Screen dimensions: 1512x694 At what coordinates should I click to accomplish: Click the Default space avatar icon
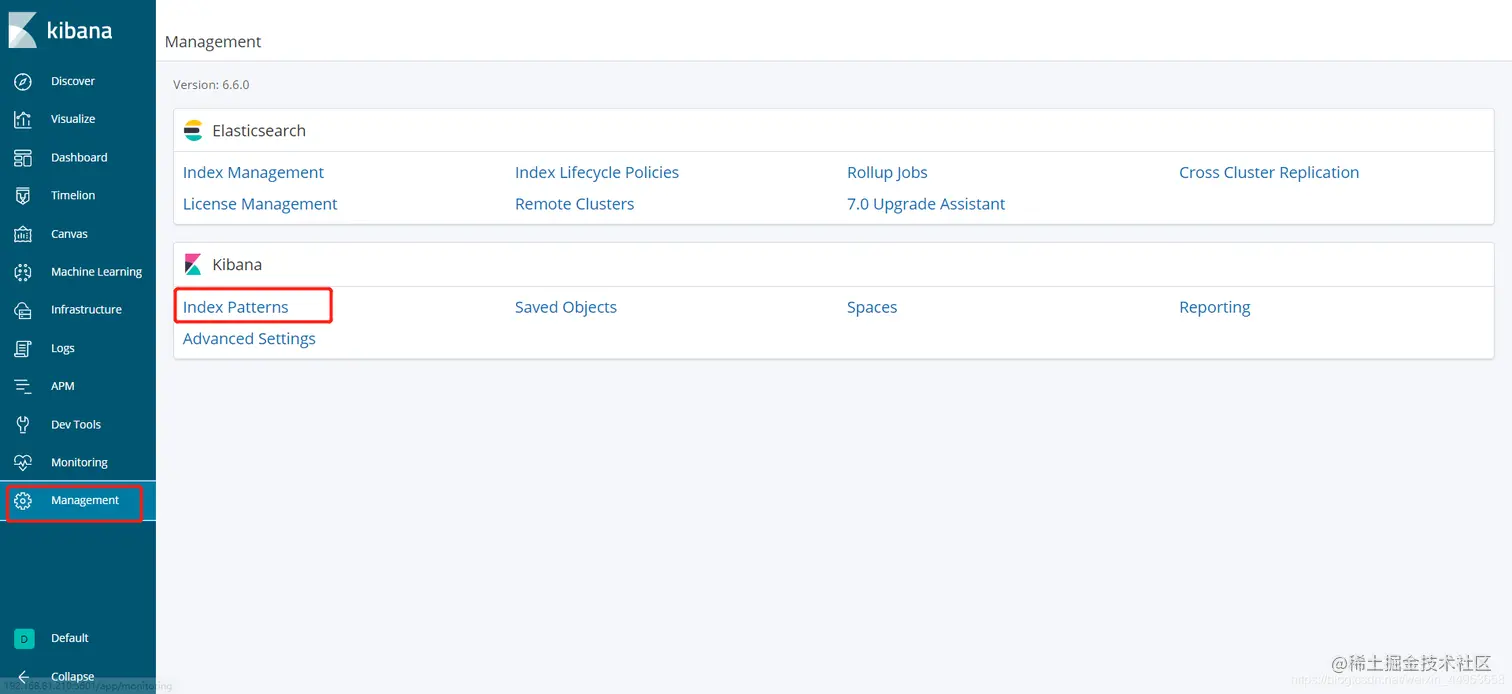pyautogui.click(x=24, y=638)
